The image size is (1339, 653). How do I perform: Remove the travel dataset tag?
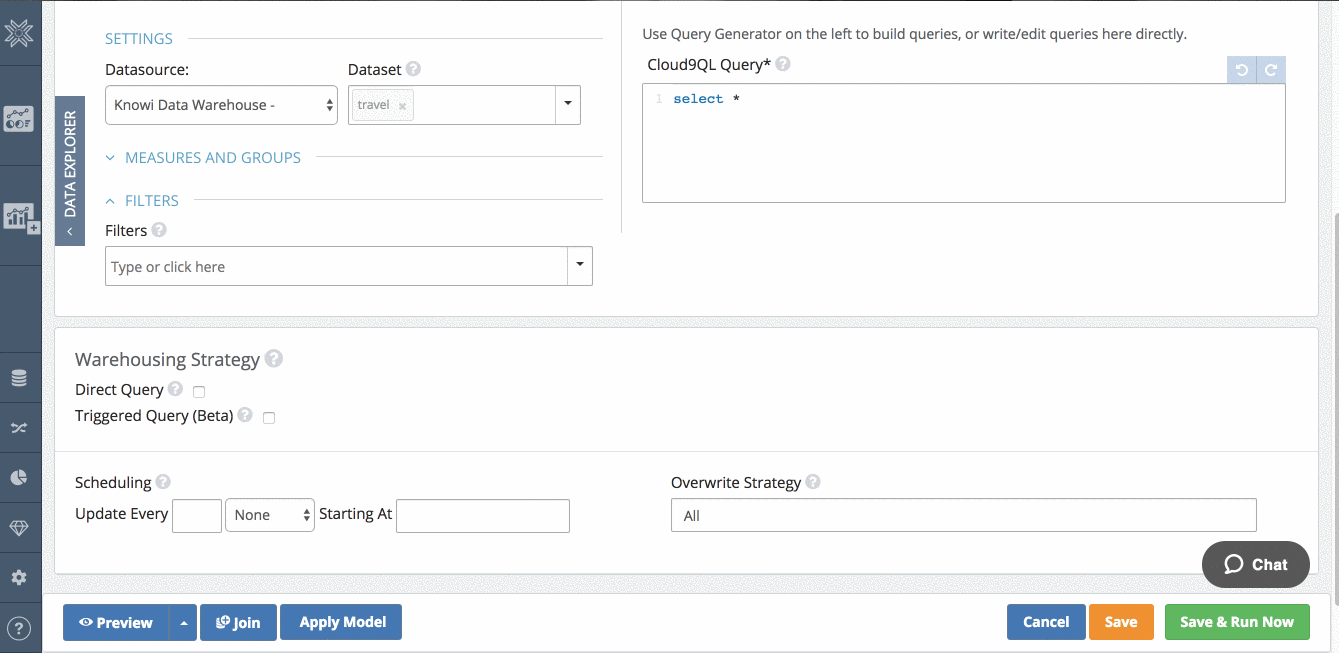402,106
